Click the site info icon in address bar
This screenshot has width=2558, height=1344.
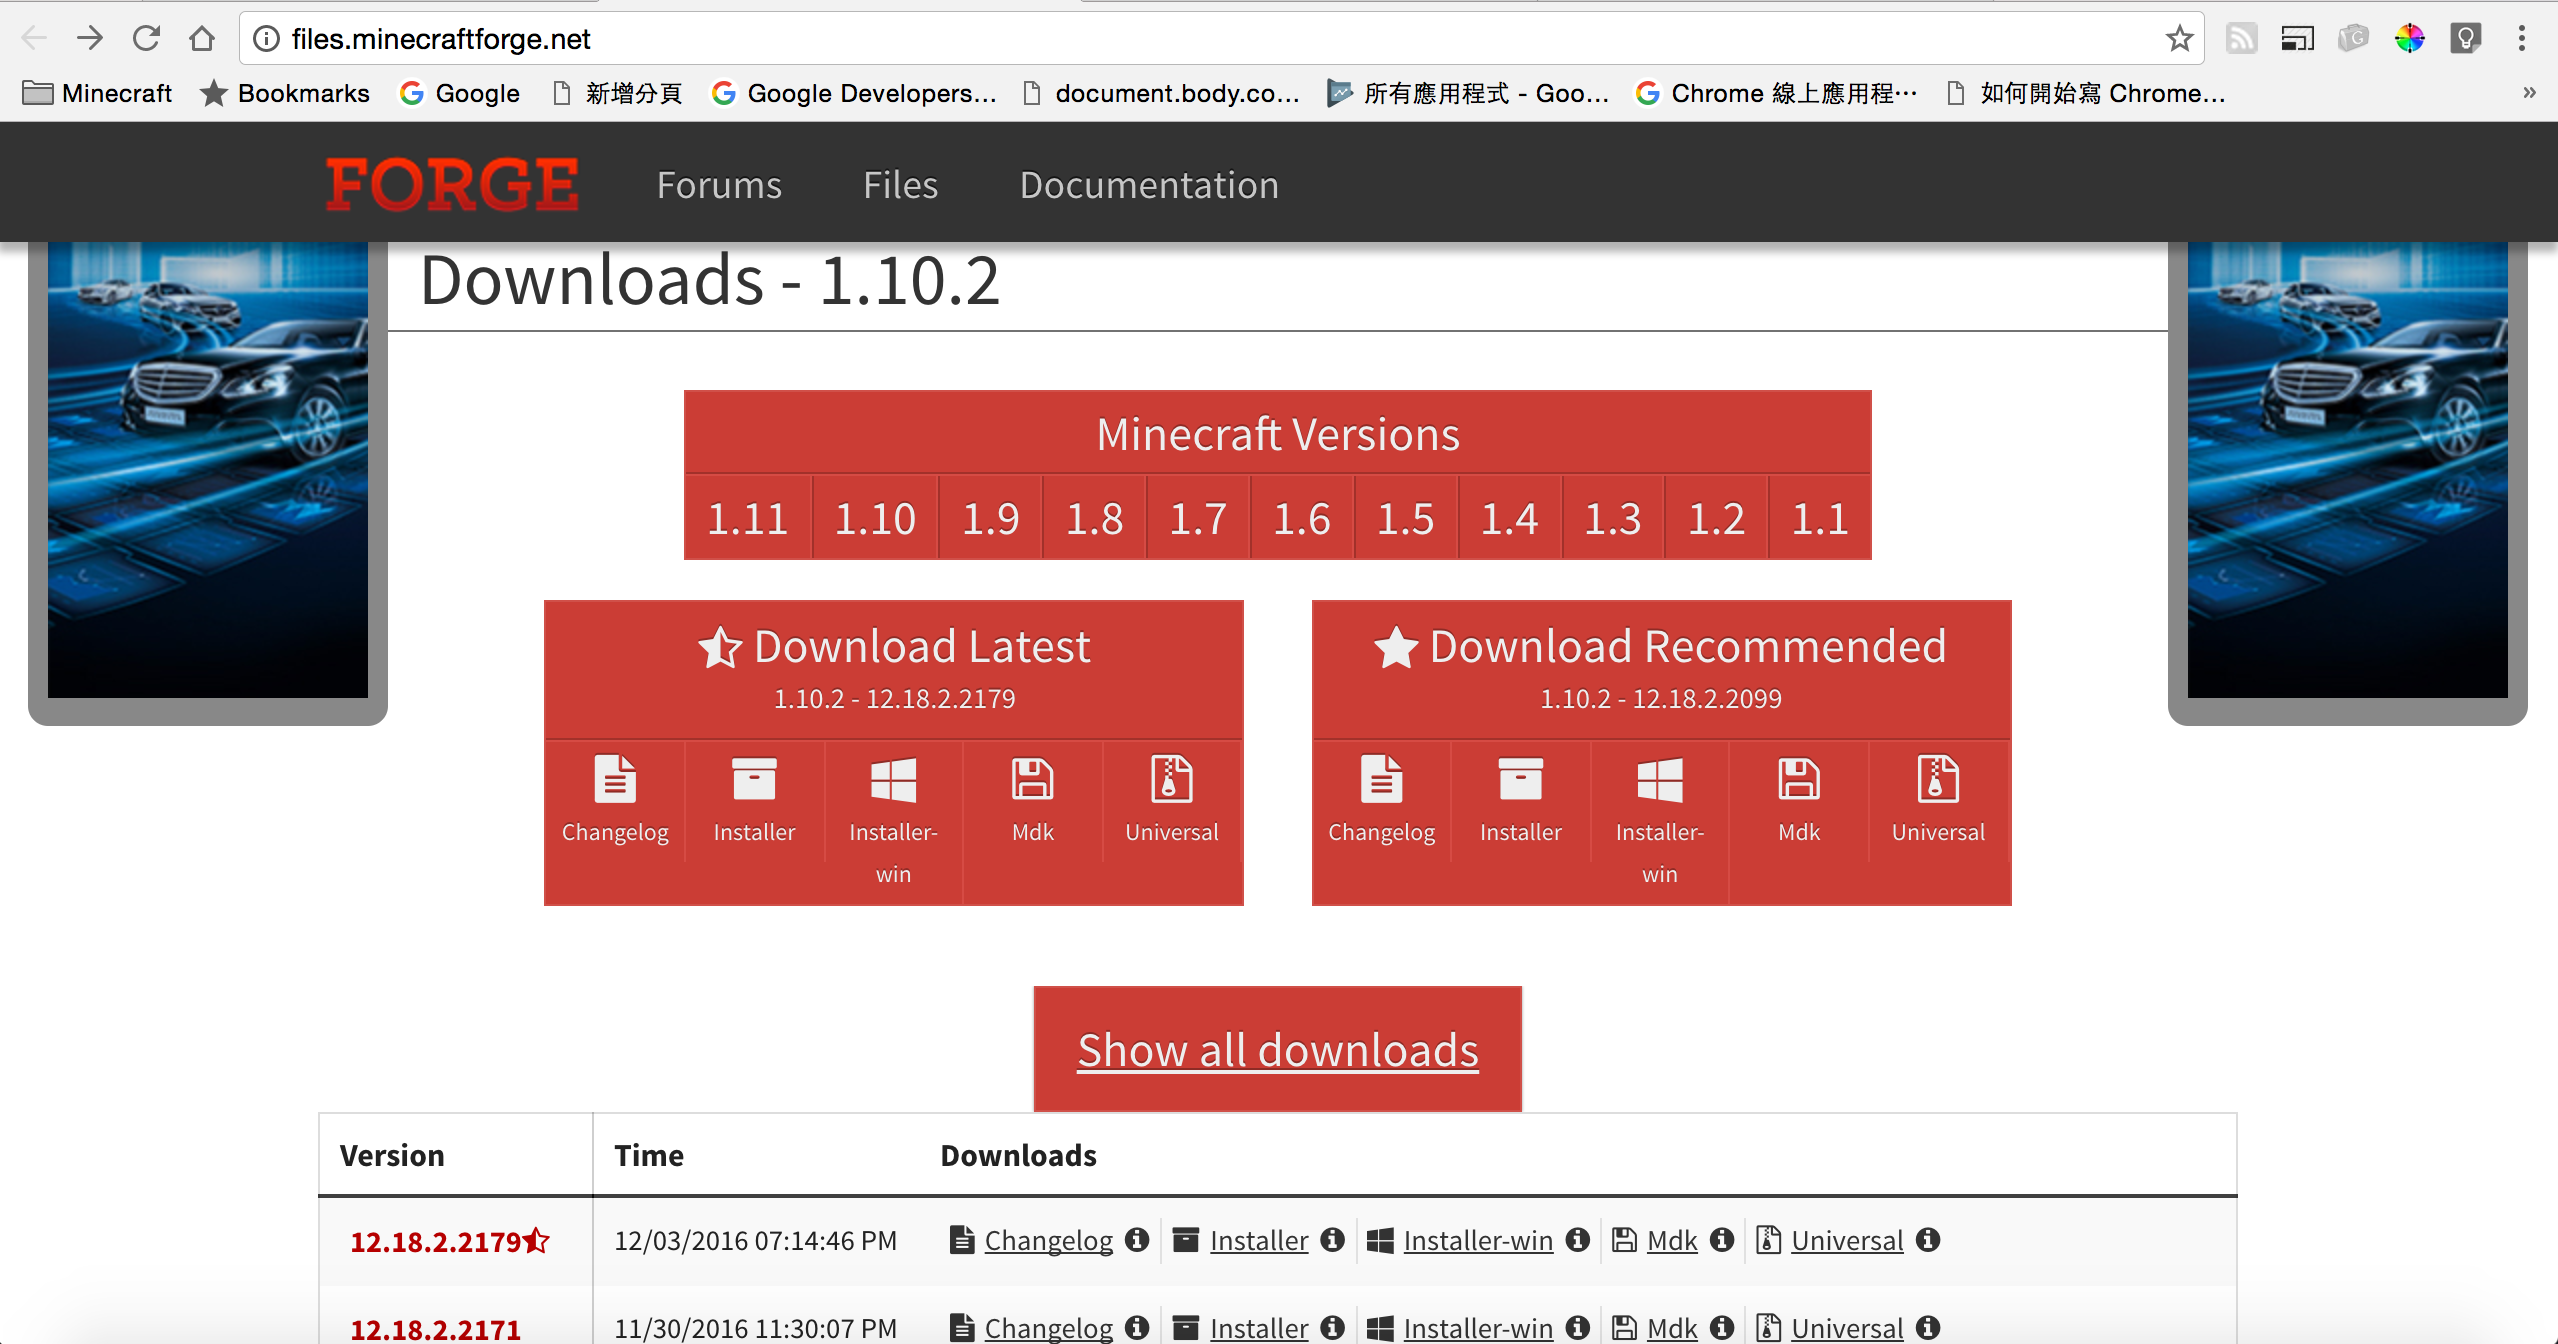coord(266,39)
